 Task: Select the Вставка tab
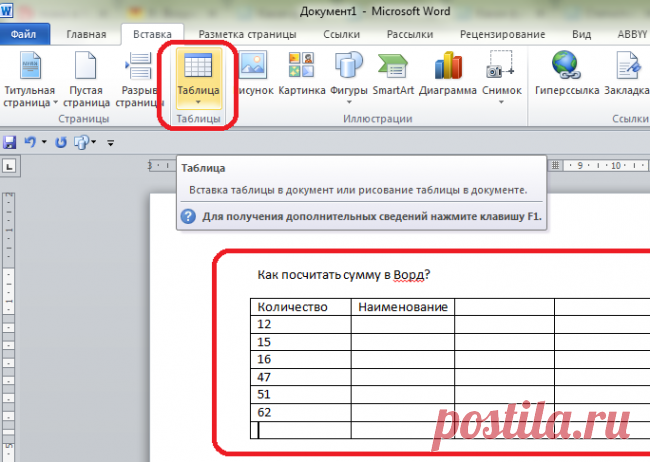152,34
